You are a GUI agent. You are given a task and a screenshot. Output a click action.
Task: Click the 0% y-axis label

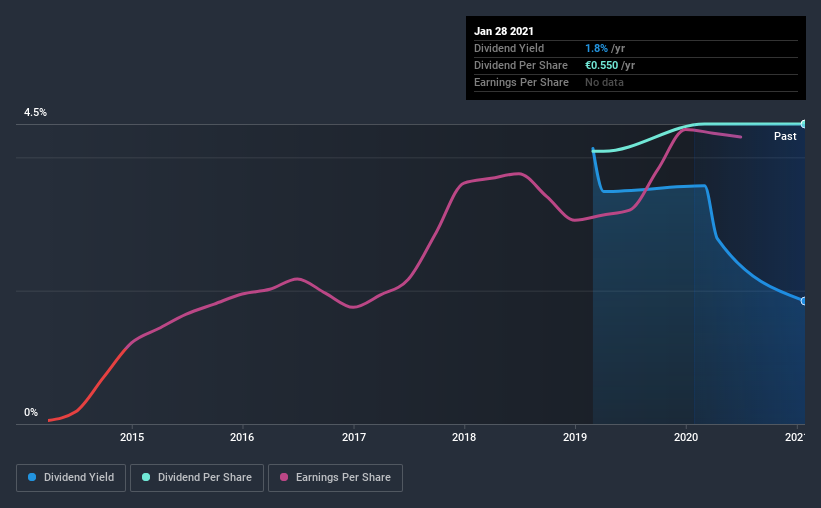31,413
